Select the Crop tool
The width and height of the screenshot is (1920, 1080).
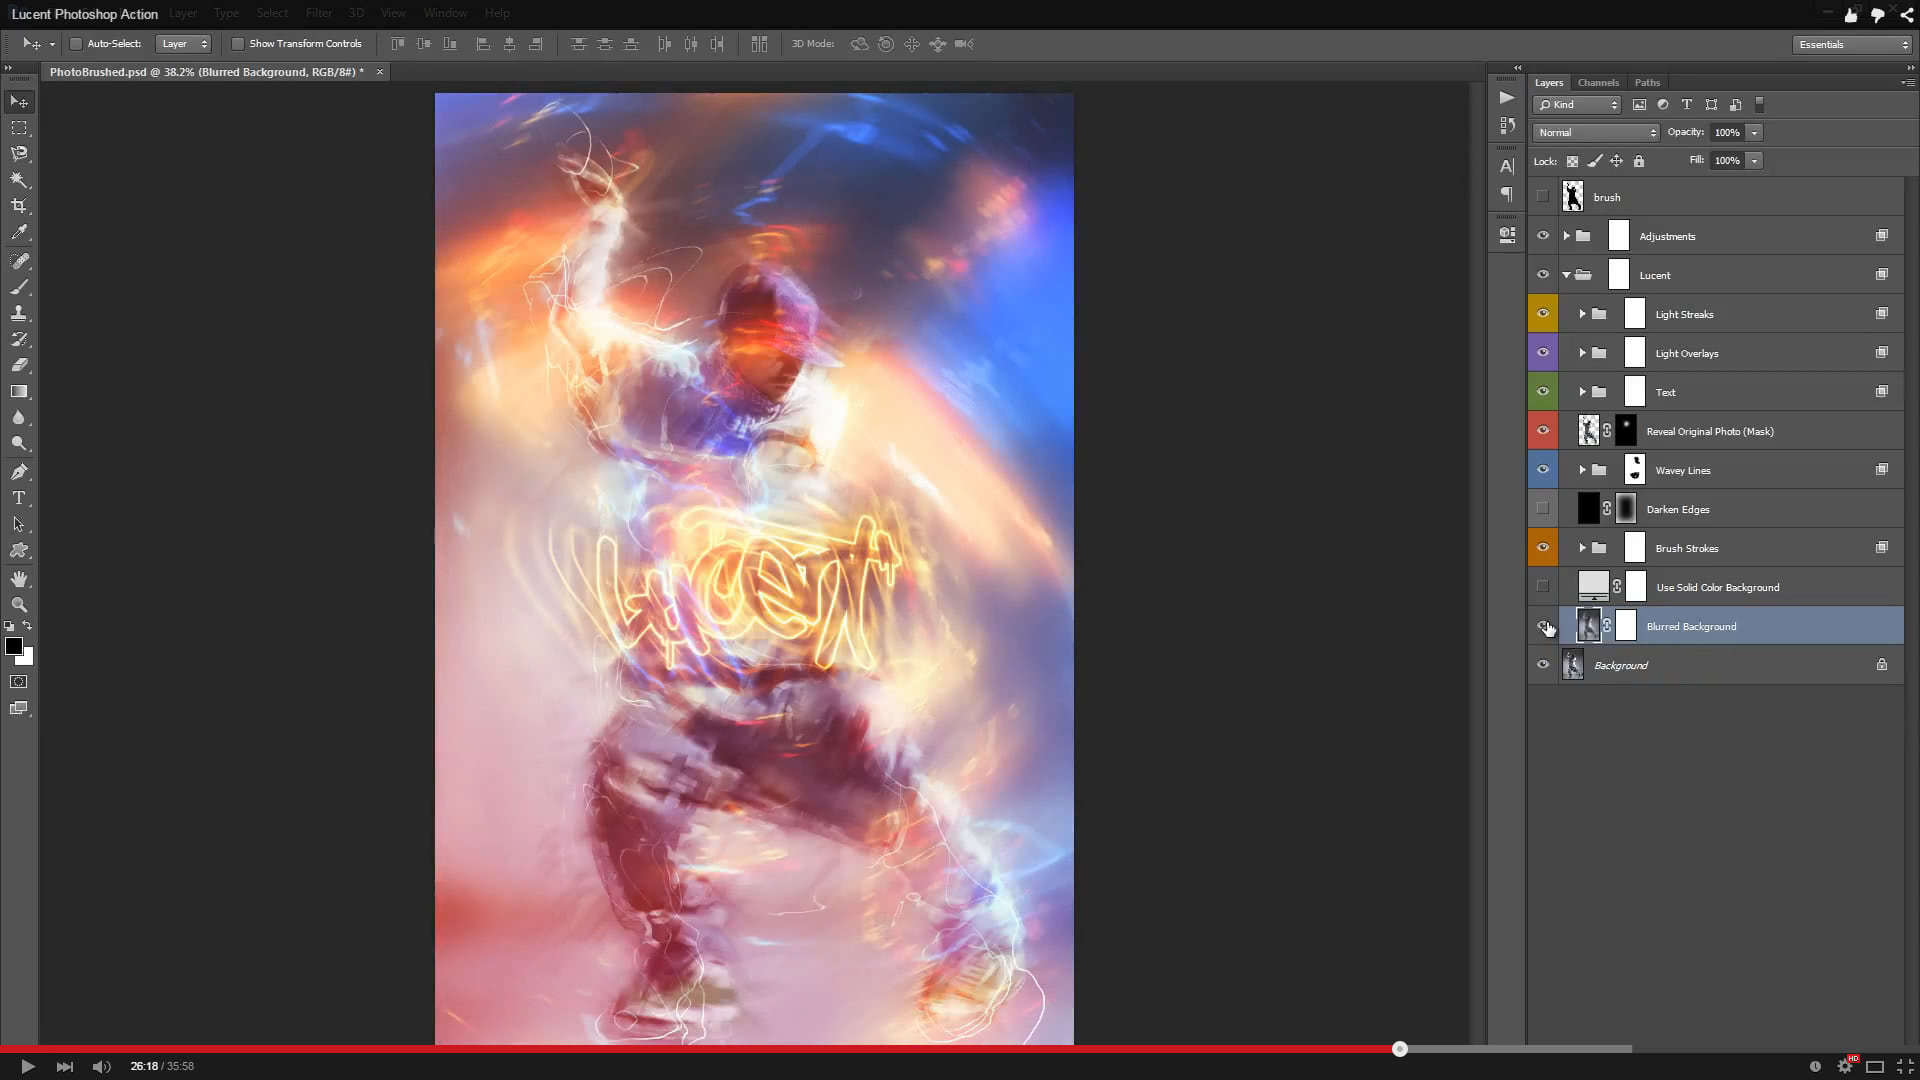(x=19, y=206)
